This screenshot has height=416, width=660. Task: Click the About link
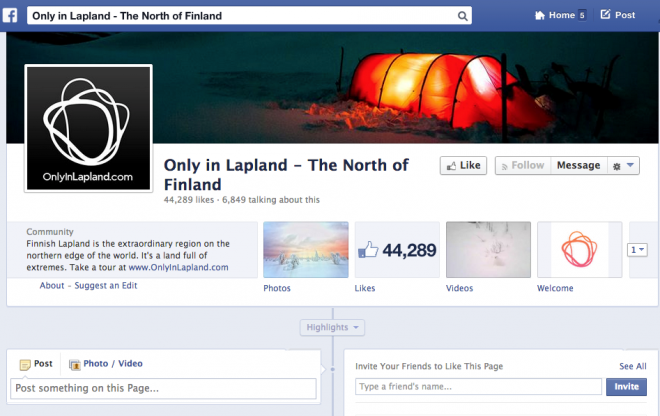52,285
